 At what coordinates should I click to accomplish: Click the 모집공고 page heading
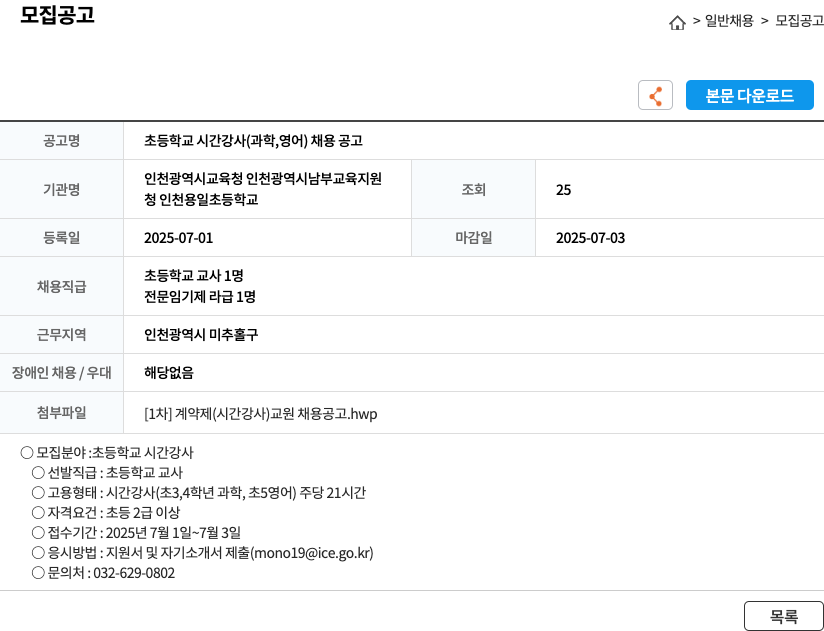57,15
